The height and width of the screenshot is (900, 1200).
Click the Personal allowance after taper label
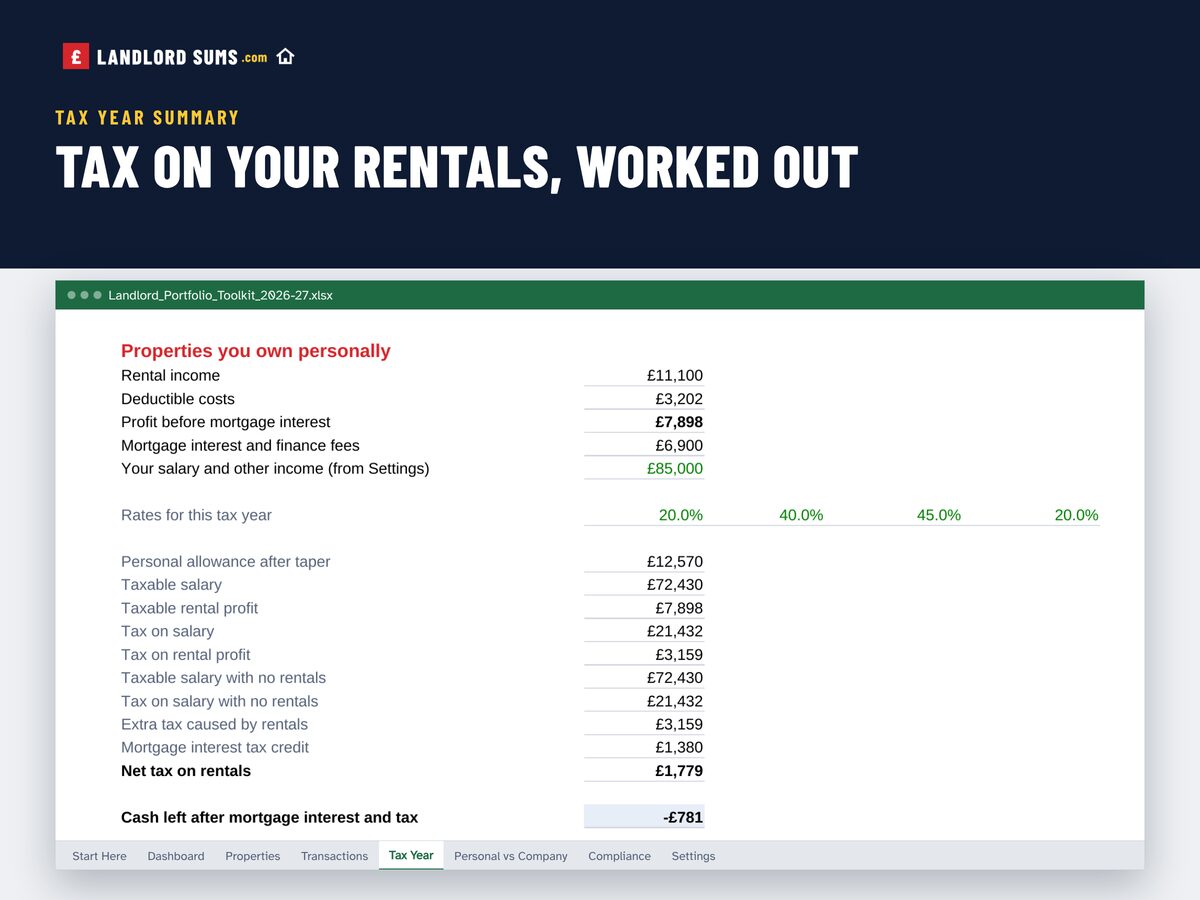pyautogui.click(x=225, y=562)
